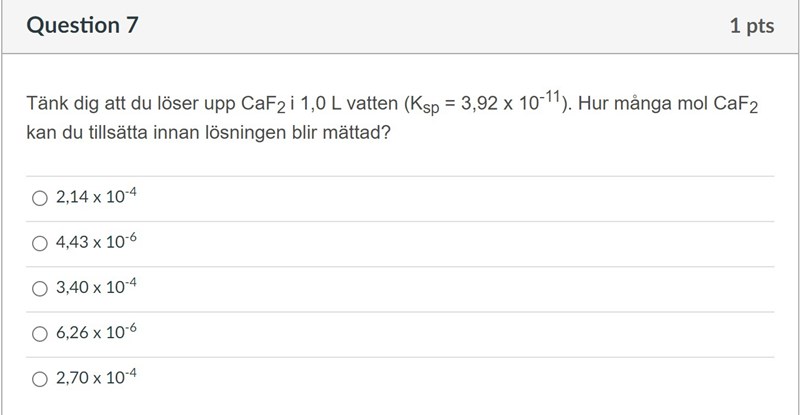This screenshot has width=800, height=415.
Task: Click the 1 pts points label
Action: click(752, 27)
